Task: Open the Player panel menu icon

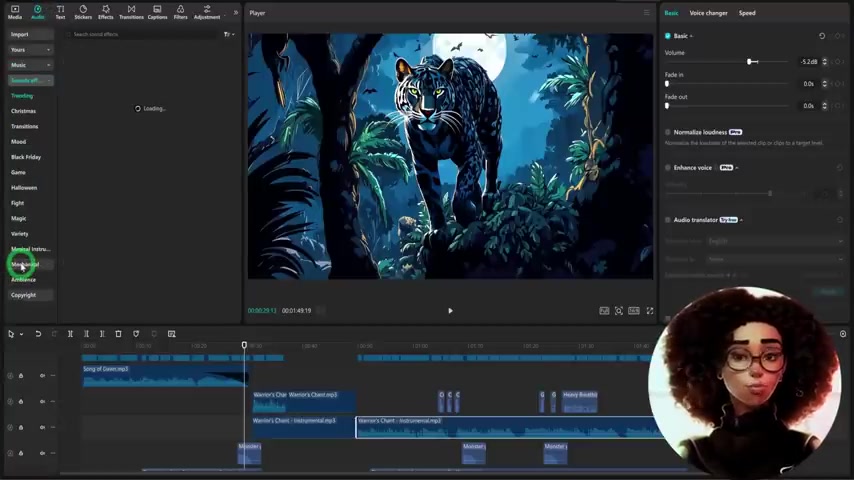Action: pyautogui.click(x=646, y=13)
